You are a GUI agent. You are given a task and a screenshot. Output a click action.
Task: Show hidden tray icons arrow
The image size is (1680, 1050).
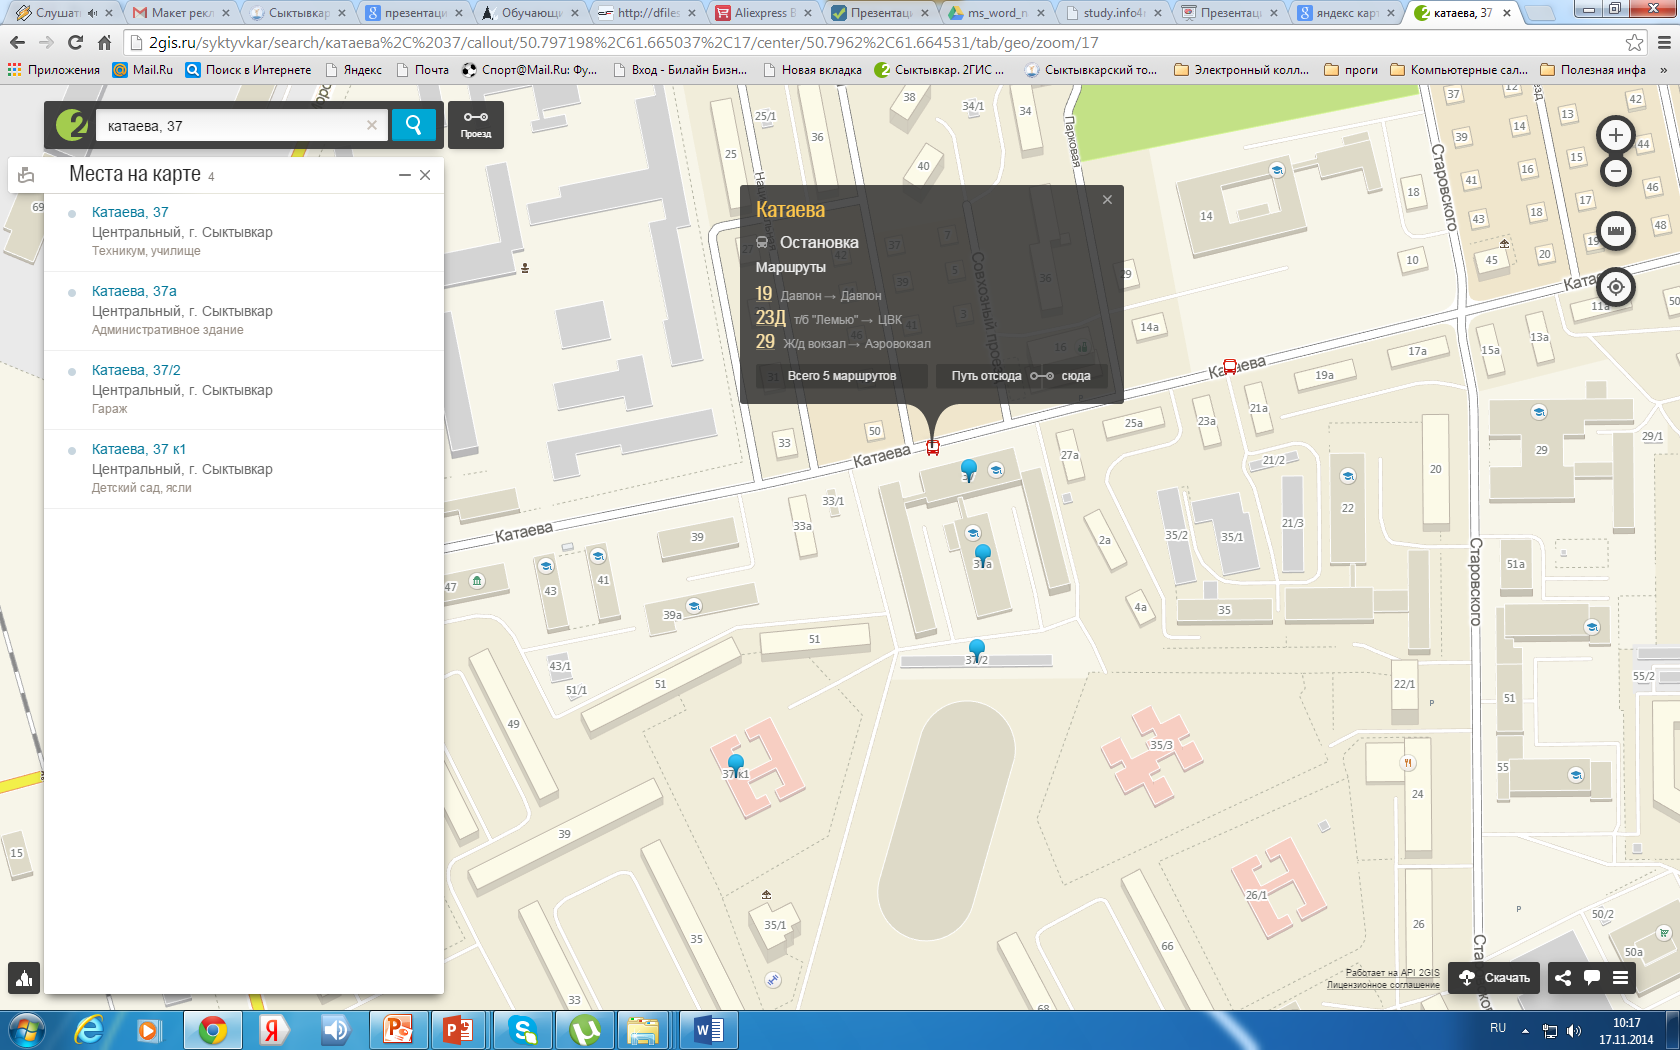[x=1525, y=1030]
